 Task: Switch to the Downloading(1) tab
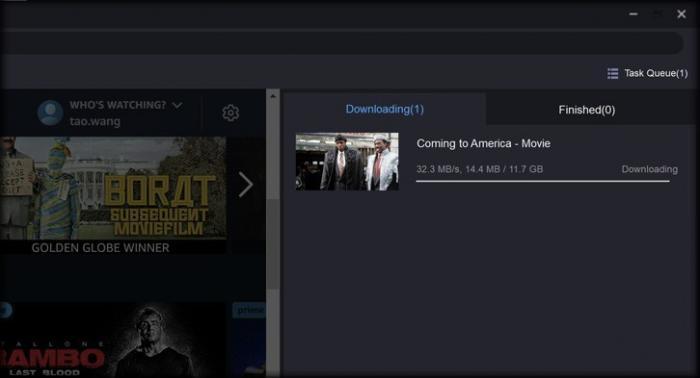point(384,109)
